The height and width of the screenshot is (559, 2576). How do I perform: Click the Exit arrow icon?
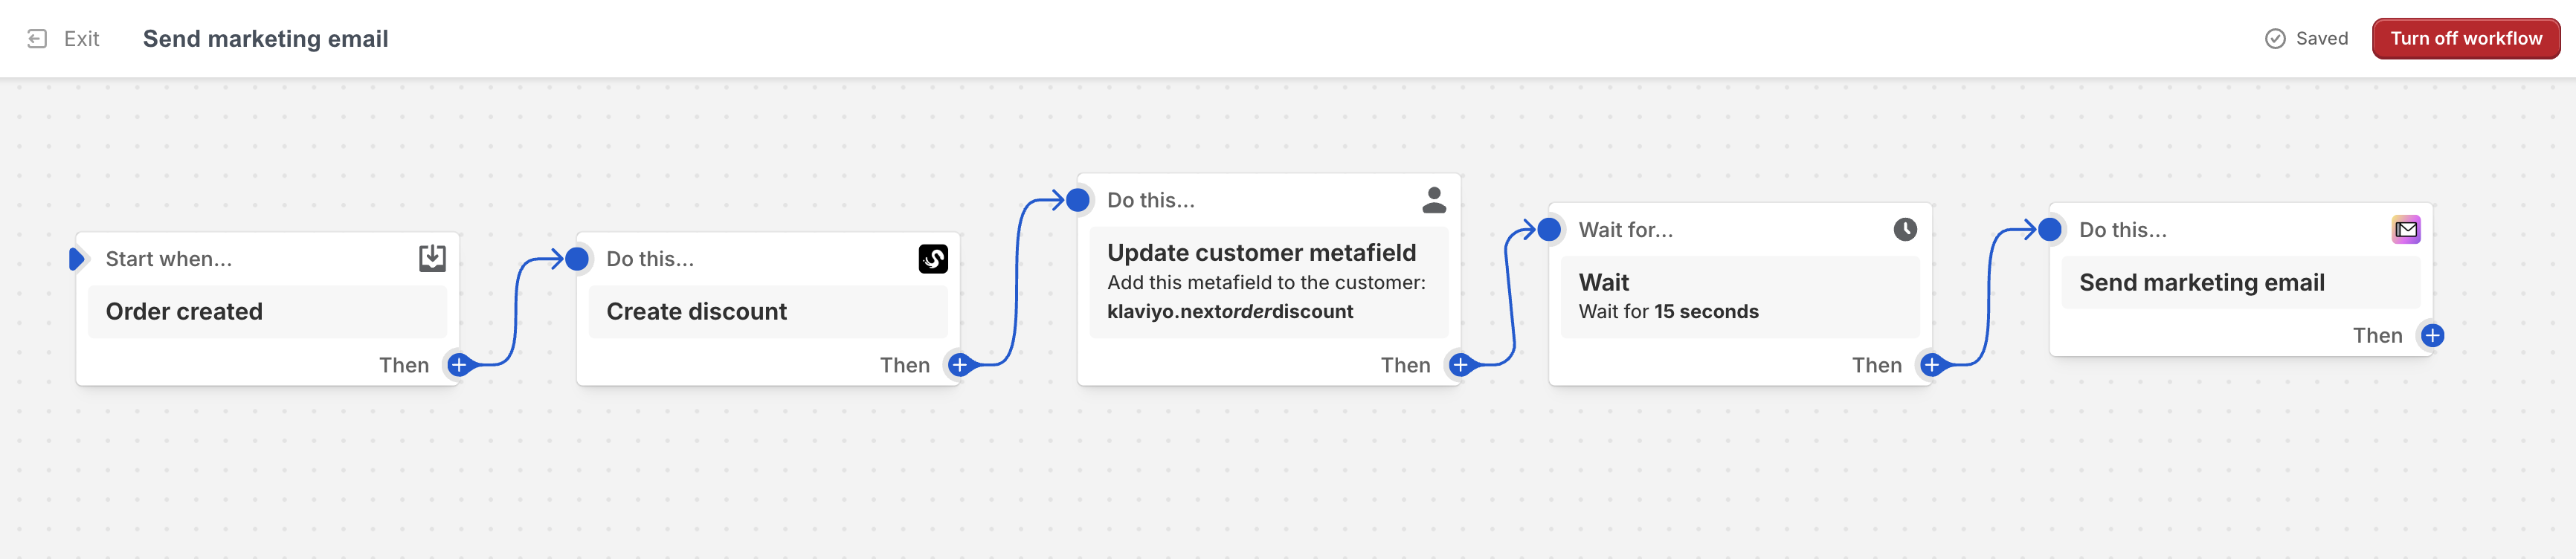37,39
